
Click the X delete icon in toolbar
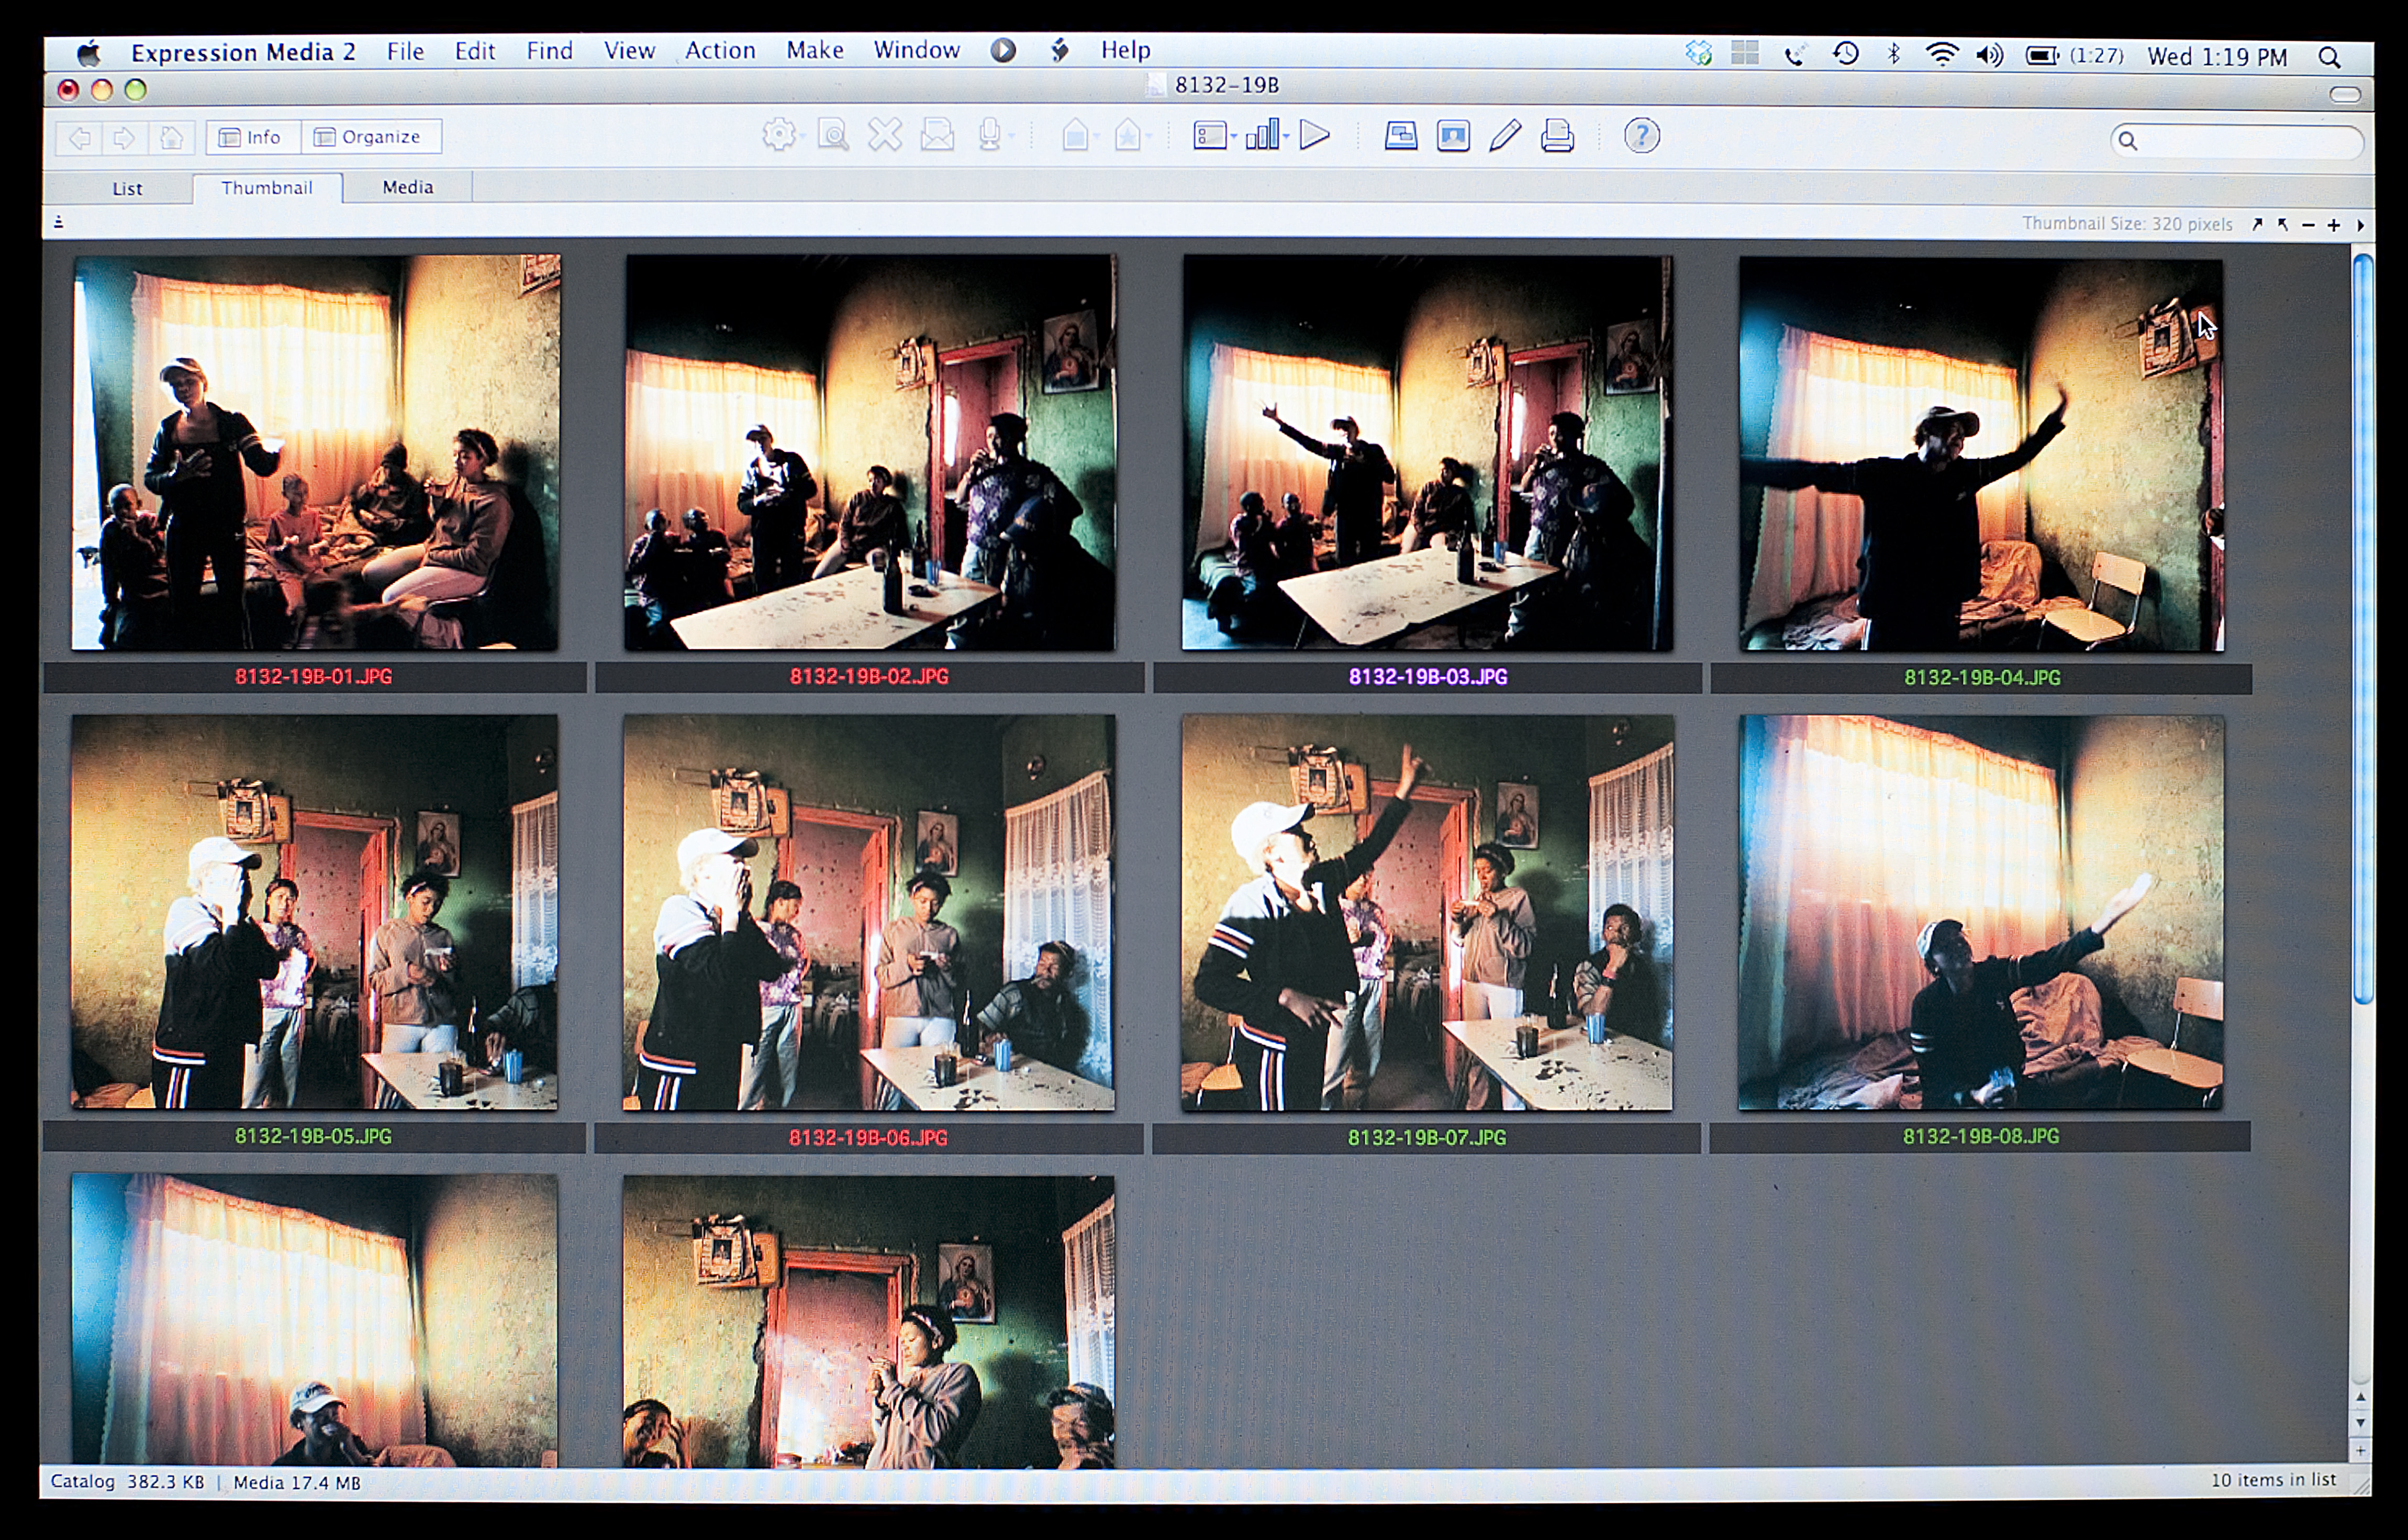point(885,135)
